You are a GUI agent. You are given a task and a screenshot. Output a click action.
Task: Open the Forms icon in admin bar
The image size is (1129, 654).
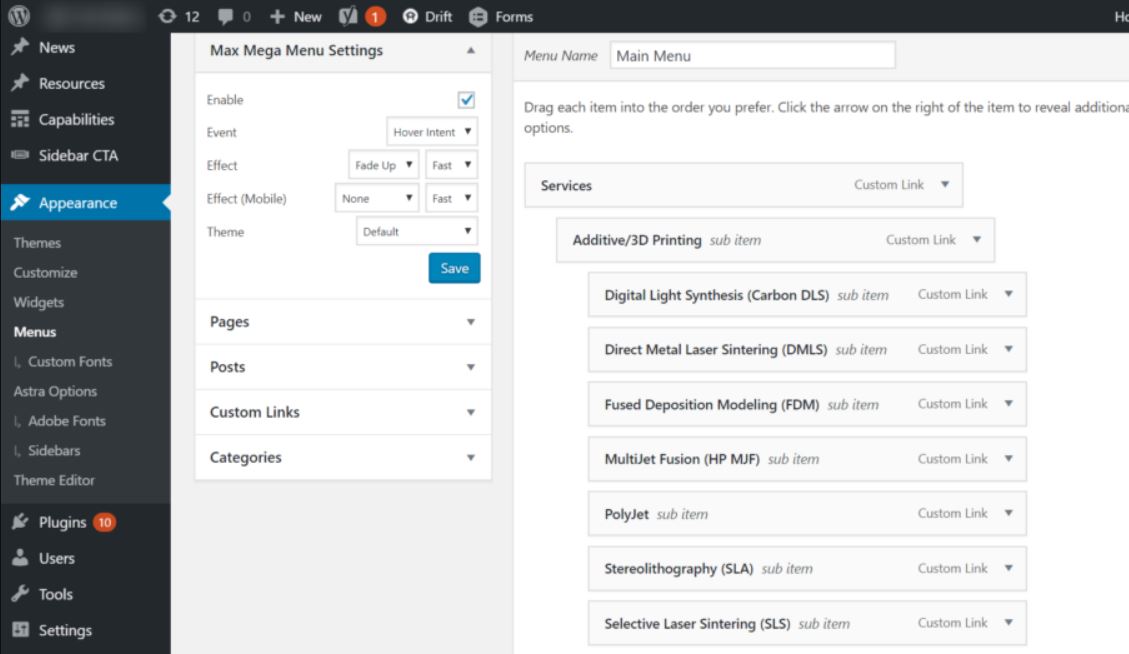coord(478,17)
